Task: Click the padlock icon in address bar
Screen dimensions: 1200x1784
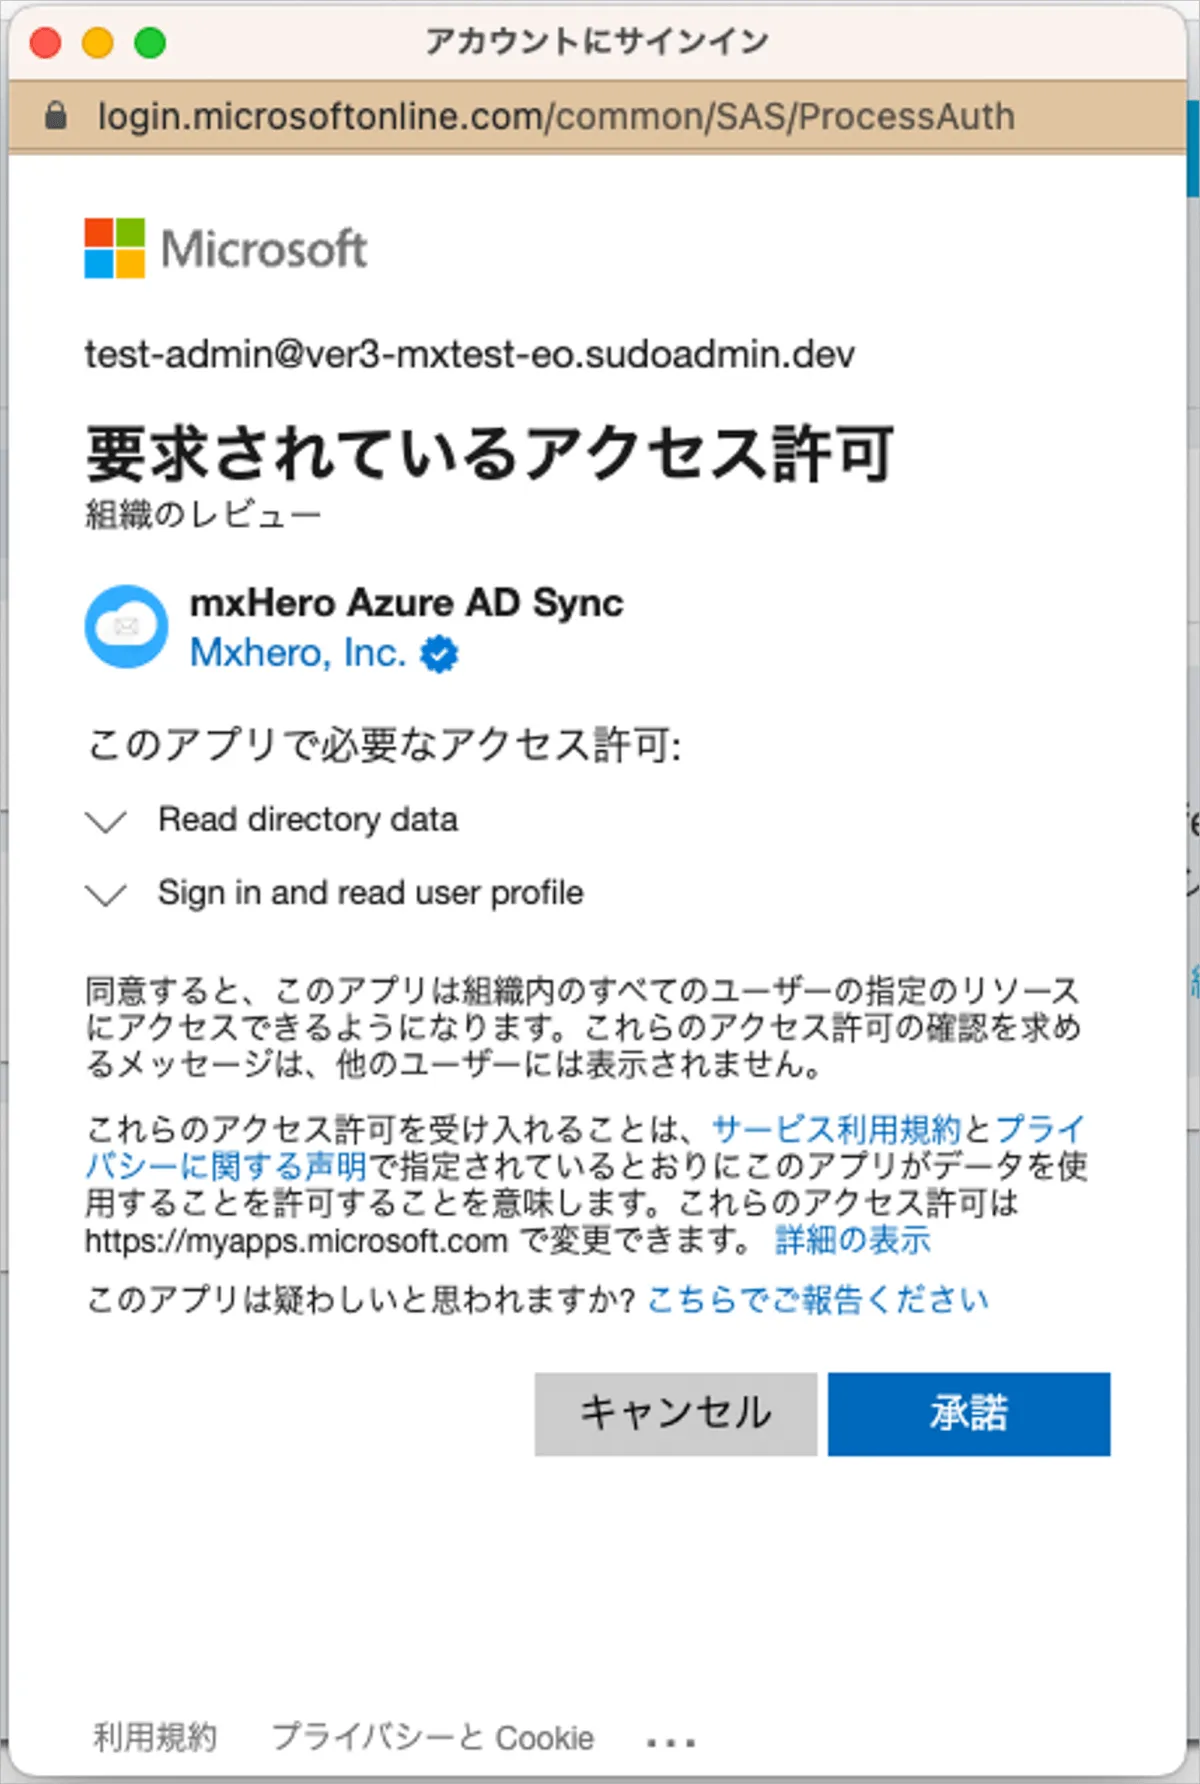Action: [x=56, y=116]
